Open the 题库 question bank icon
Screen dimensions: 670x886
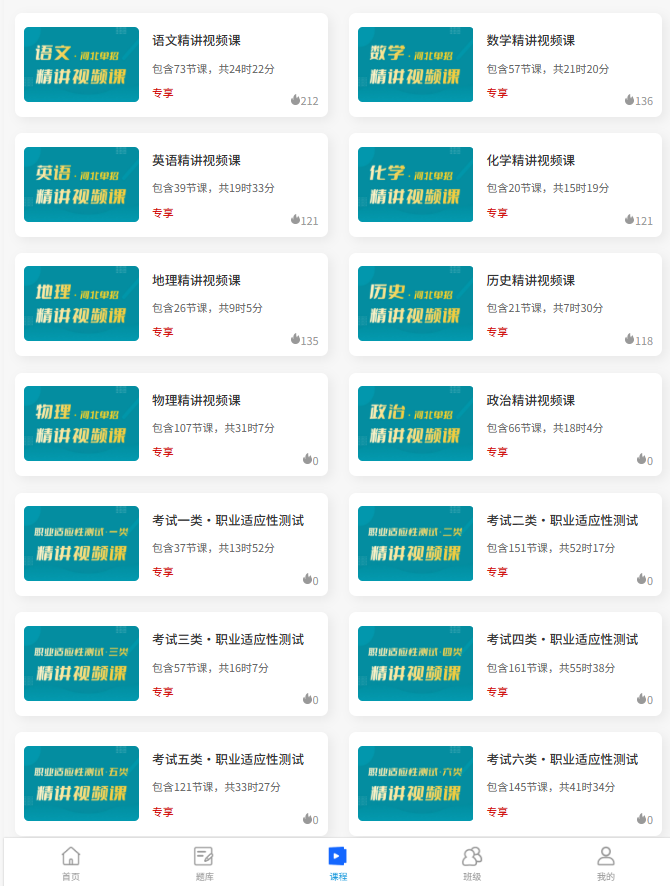[204, 857]
